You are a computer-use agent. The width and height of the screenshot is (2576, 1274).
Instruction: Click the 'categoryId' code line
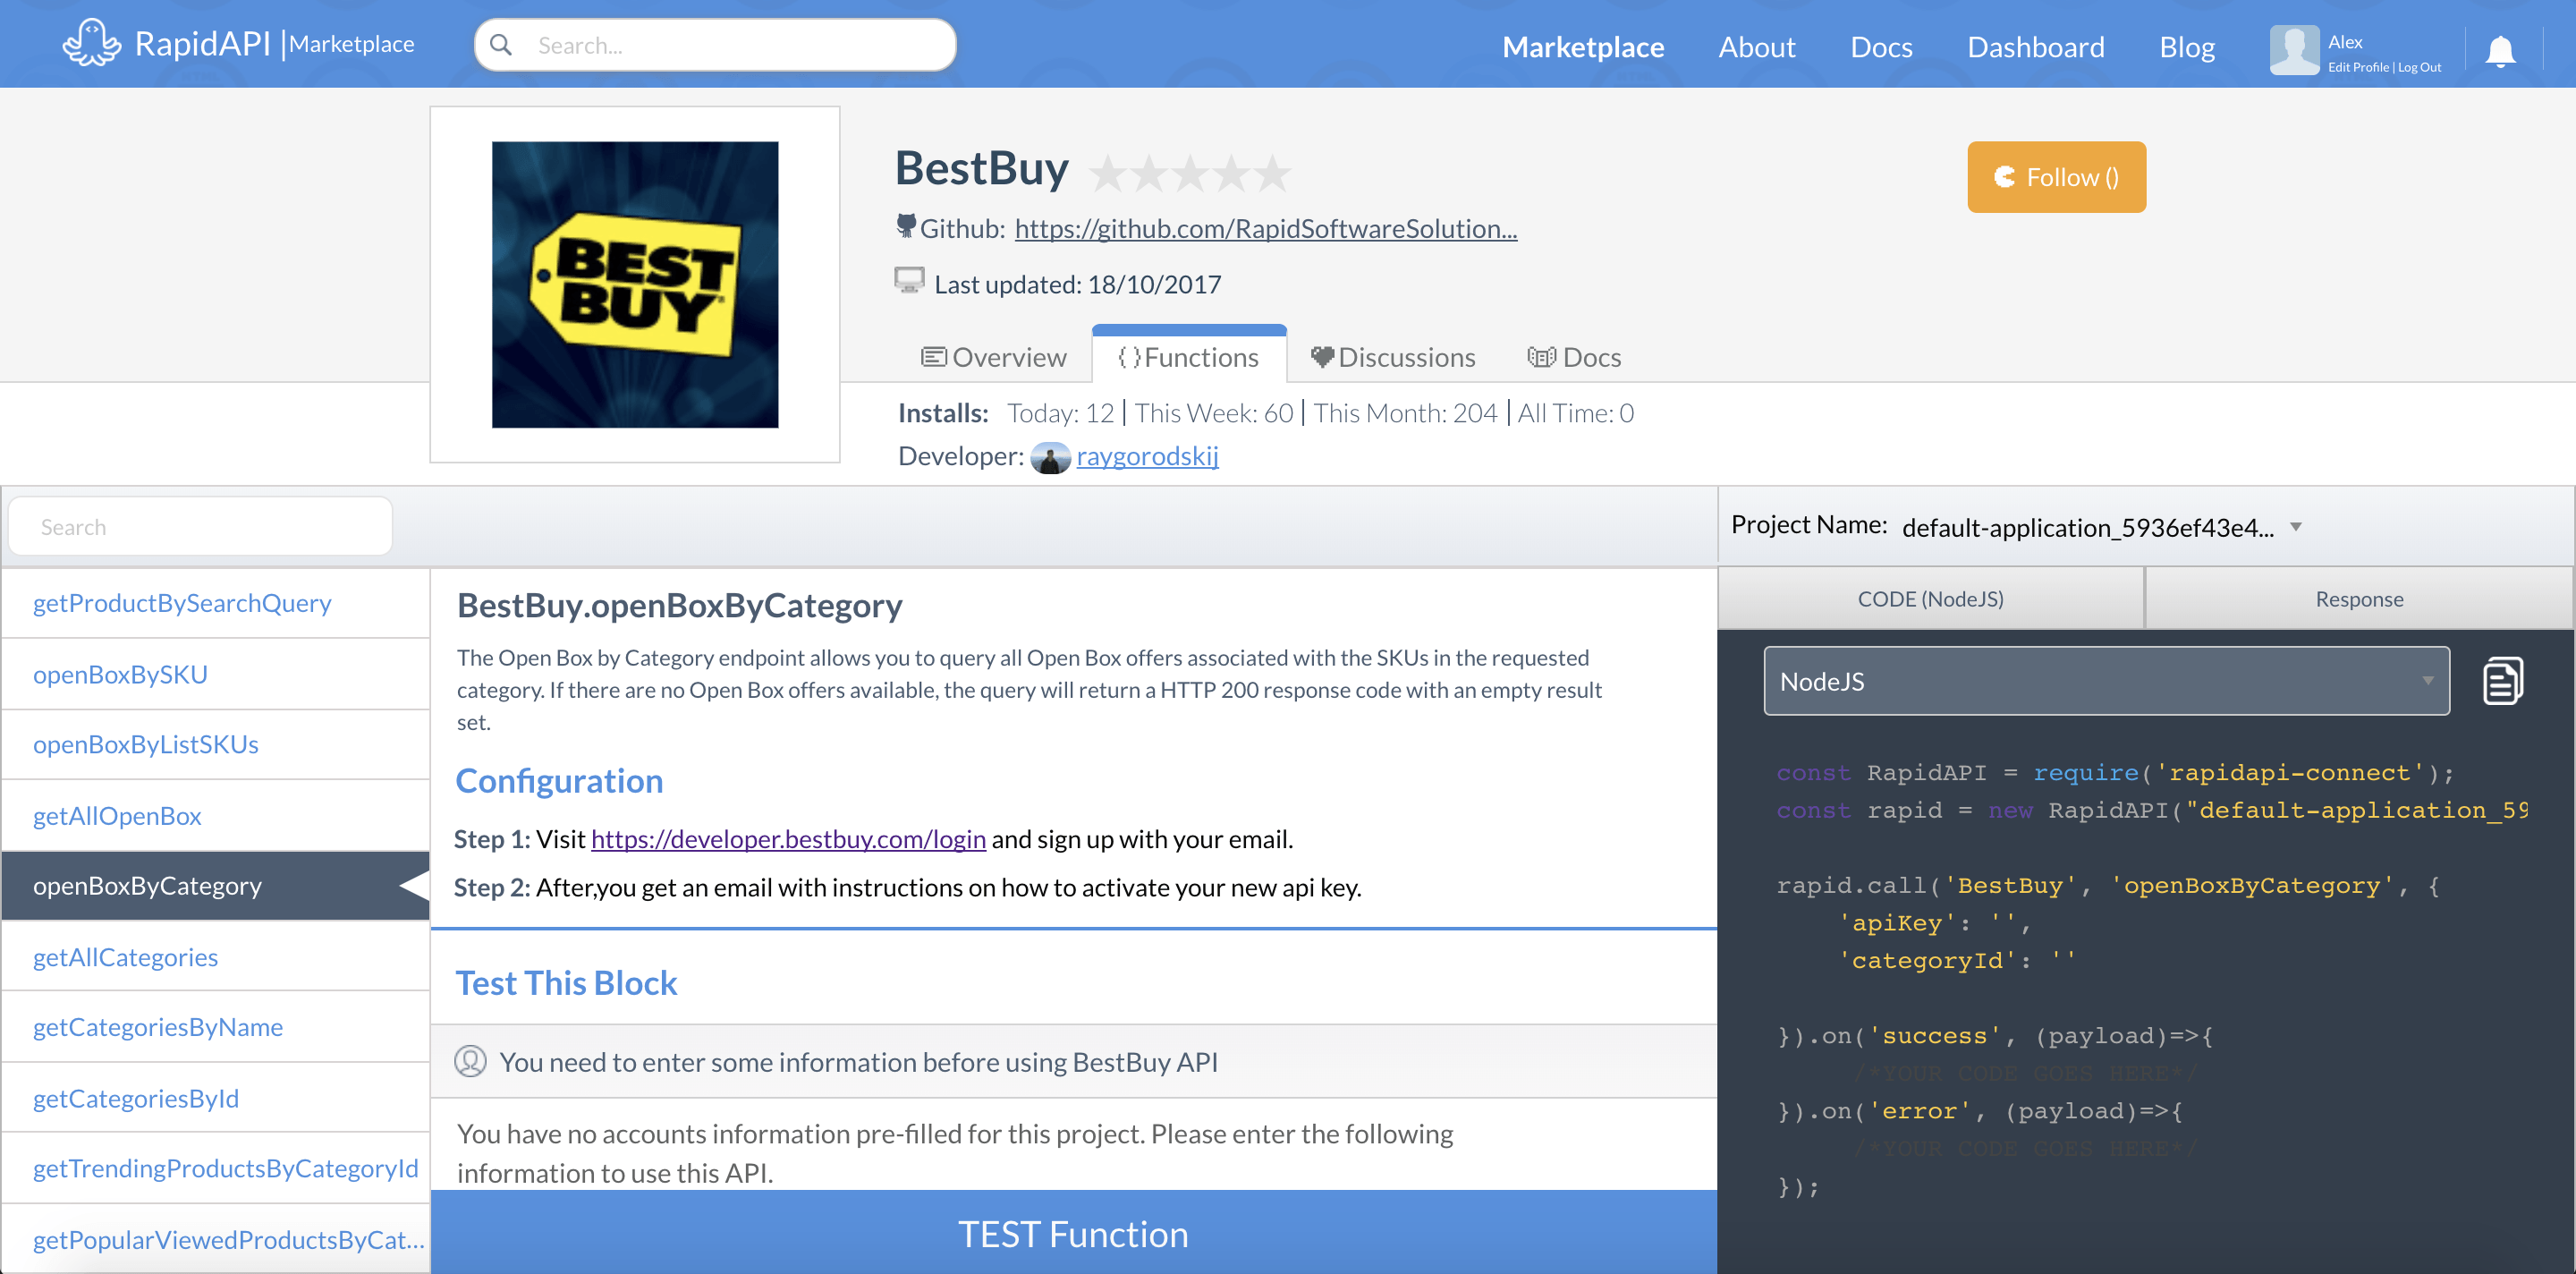pos(1957,960)
